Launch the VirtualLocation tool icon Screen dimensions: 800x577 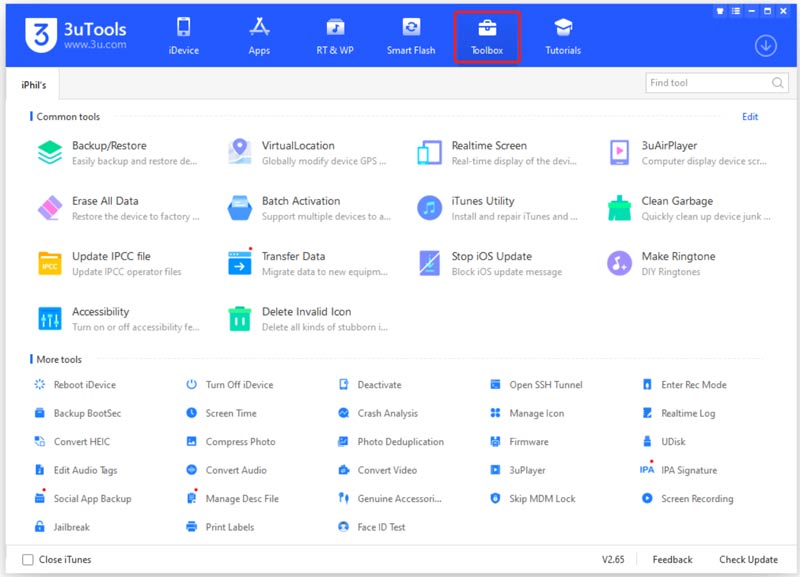pyautogui.click(x=239, y=152)
